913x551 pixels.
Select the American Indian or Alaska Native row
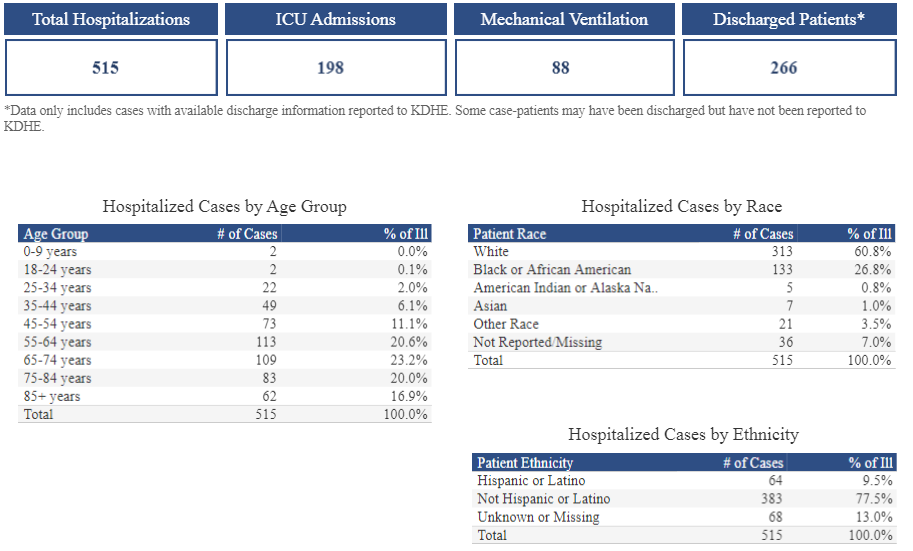[x=566, y=288]
